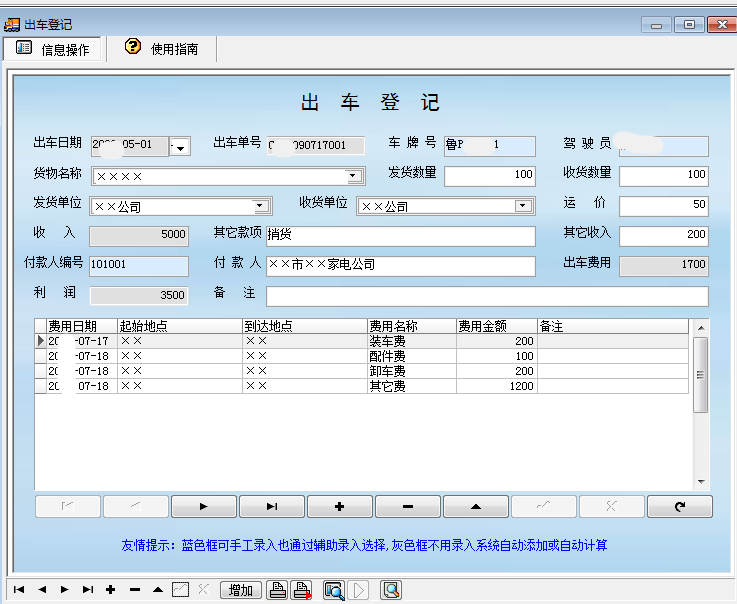Click 其它收入 field showing 200
This screenshot has height=604, width=737.
pyautogui.click(x=664, y=235)
